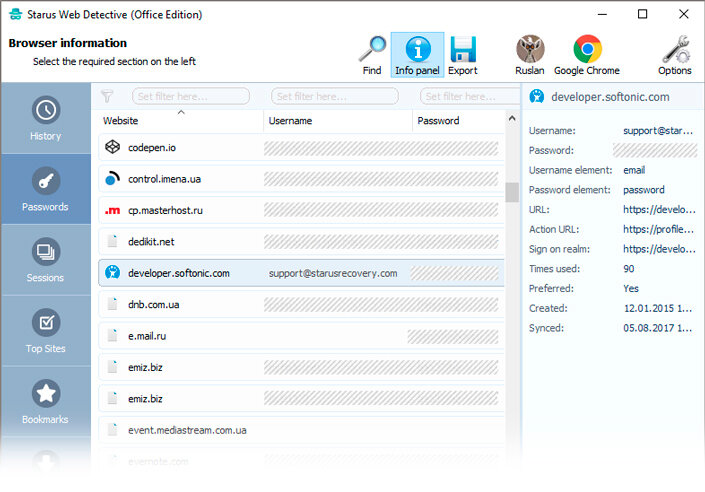Select the cp.masterhost.ru row
Viewport: 705px width, 492px height.
click(x=301, y=210)
